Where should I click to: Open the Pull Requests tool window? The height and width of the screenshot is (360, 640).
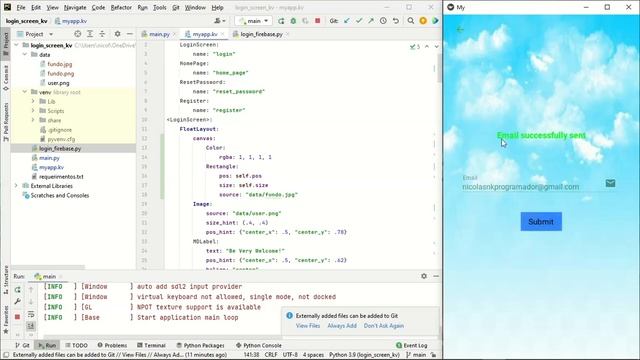pyautogui.click(x=6, y=122)
